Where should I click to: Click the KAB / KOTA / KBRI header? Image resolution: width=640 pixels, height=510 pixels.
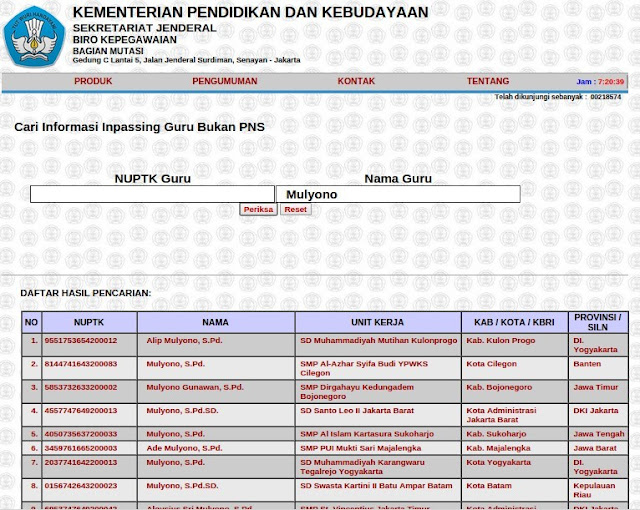click(514, 322)
